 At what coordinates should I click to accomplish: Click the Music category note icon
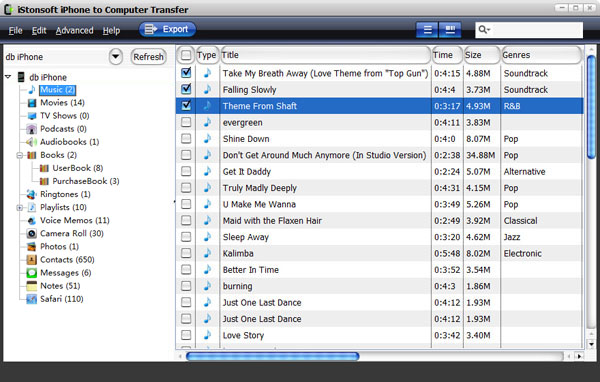tap(32, 90)
